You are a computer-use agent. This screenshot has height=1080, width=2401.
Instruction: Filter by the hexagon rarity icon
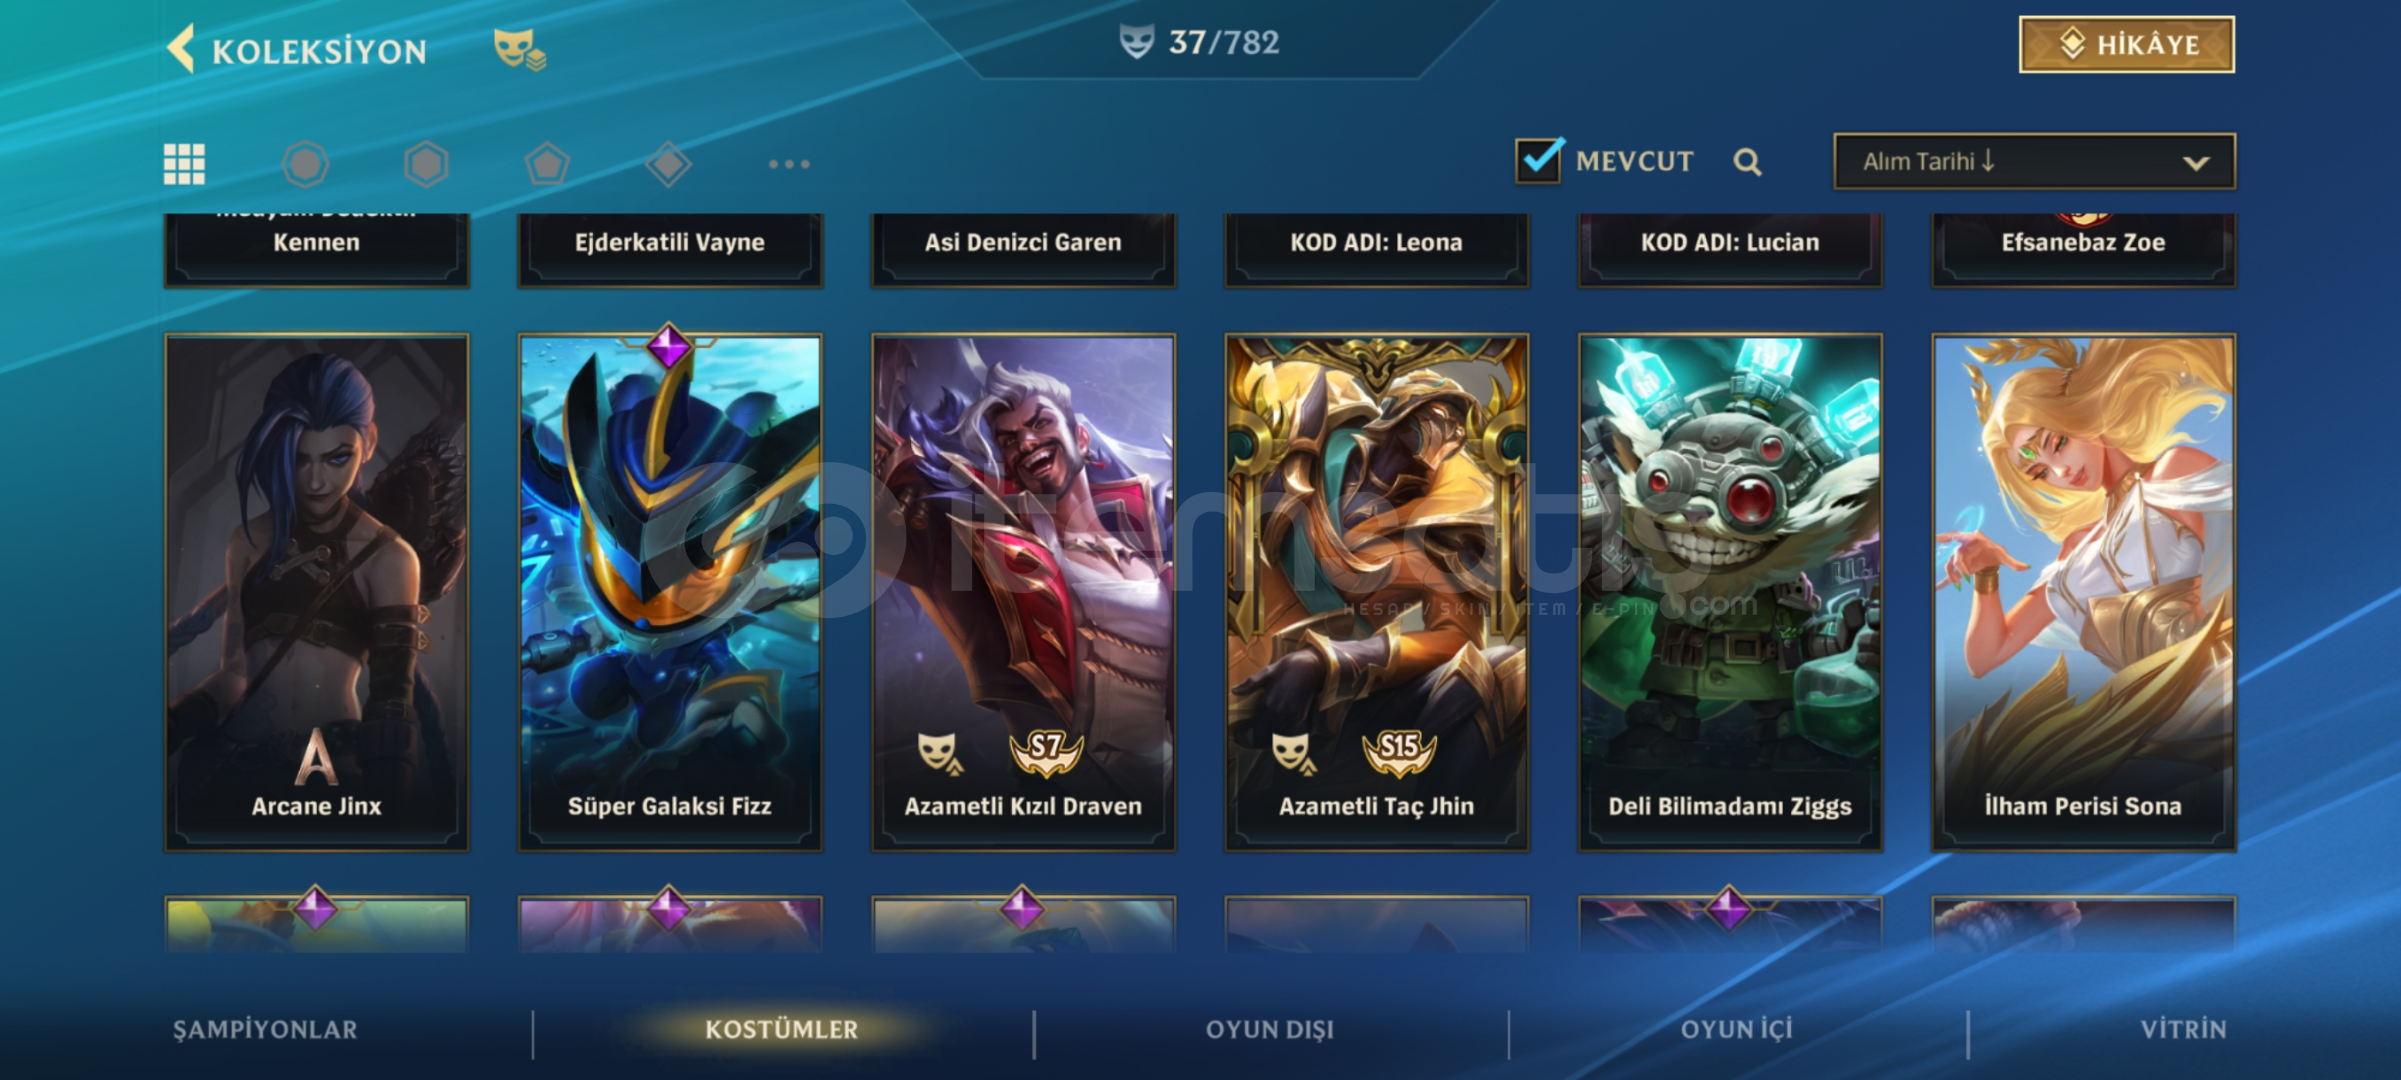pos(426,164)
